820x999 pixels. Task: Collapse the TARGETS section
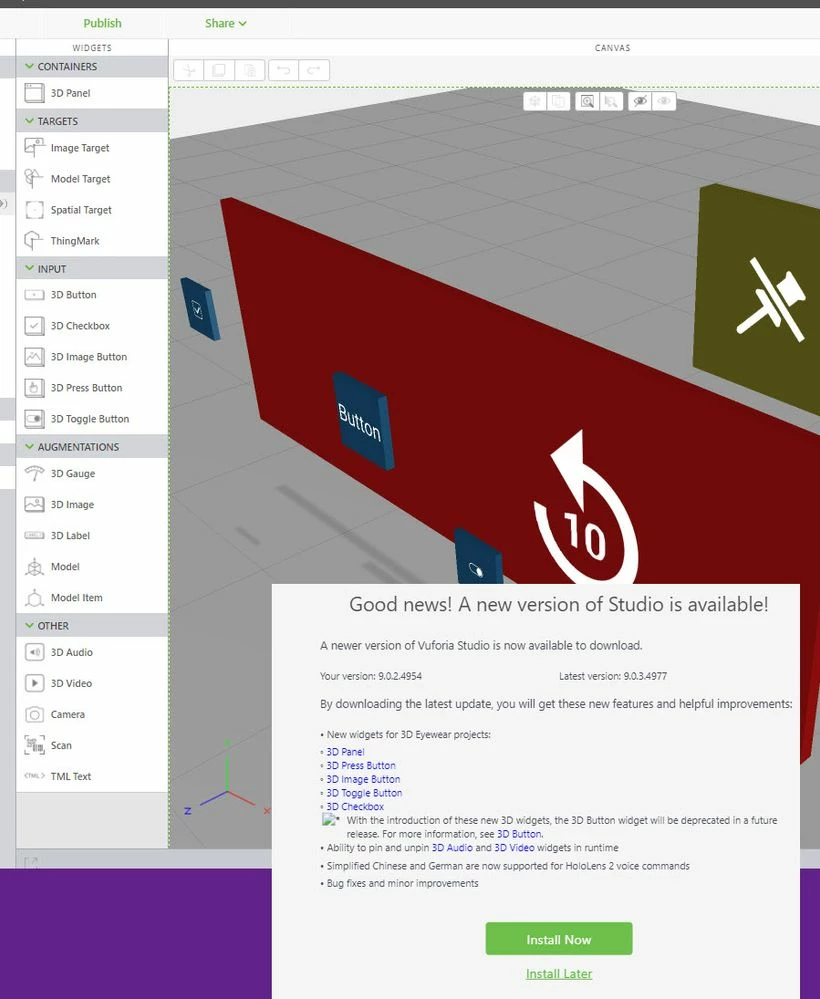click(x=29, y=121)
